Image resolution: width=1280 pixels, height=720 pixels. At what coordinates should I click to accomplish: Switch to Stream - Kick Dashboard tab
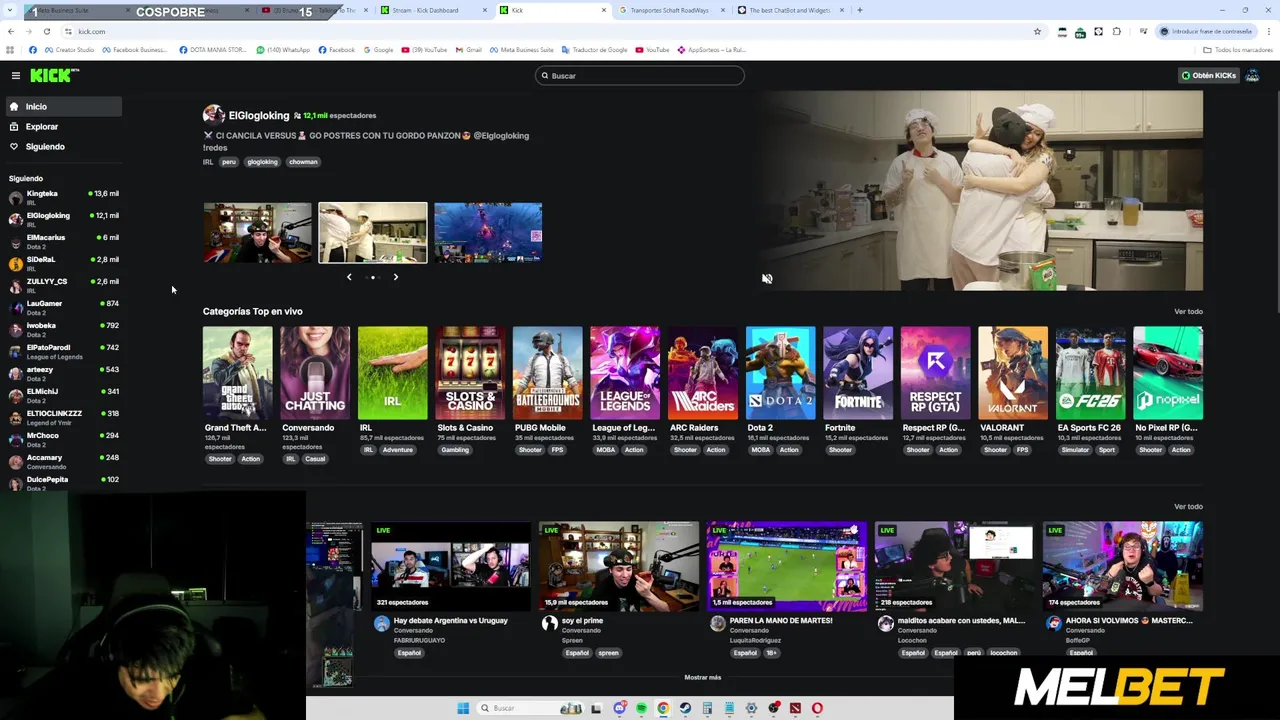(x=433, y=10)
